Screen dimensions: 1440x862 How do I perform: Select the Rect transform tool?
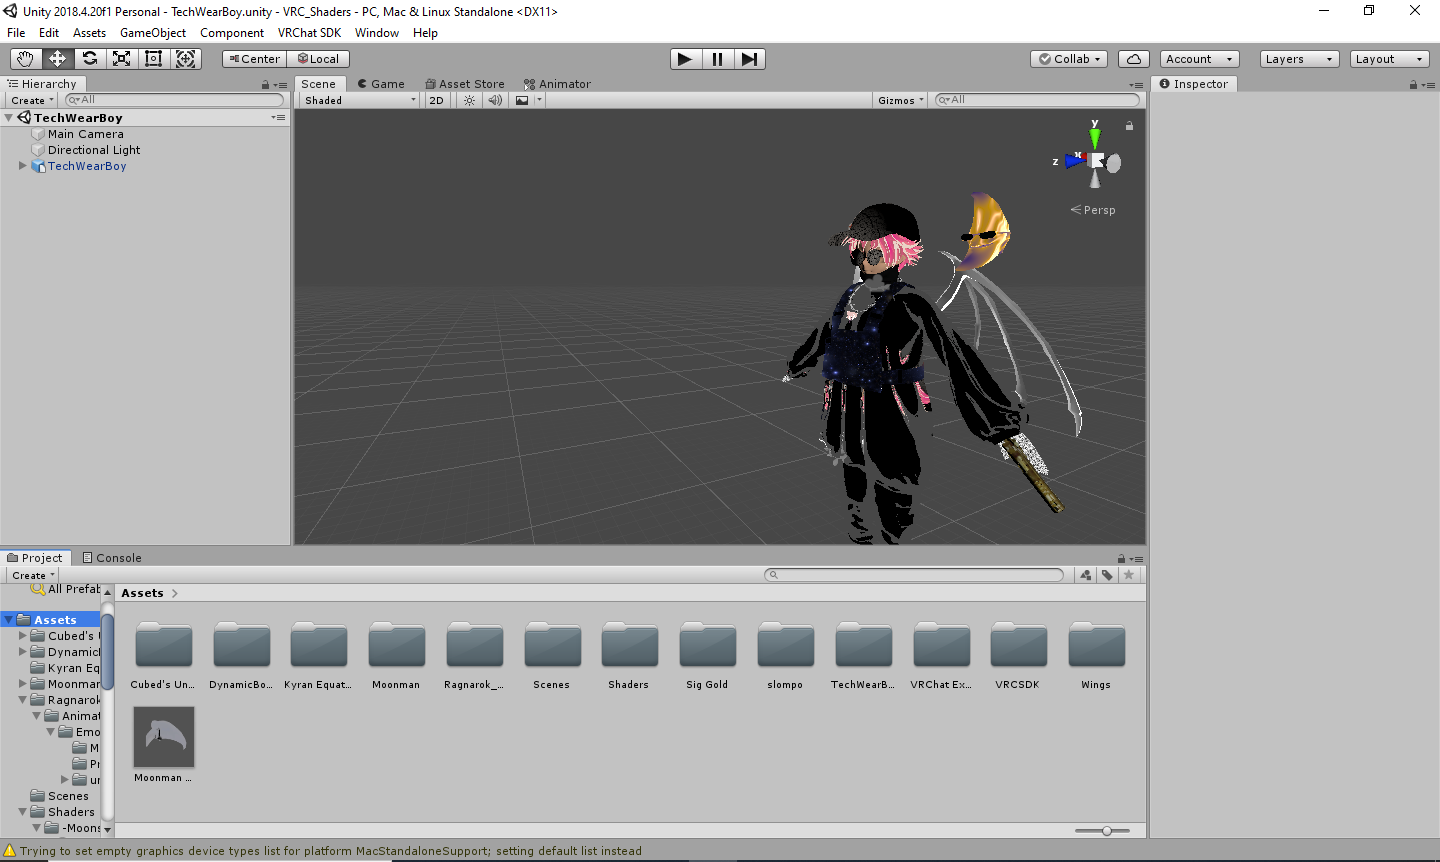(x=153, y=59)
